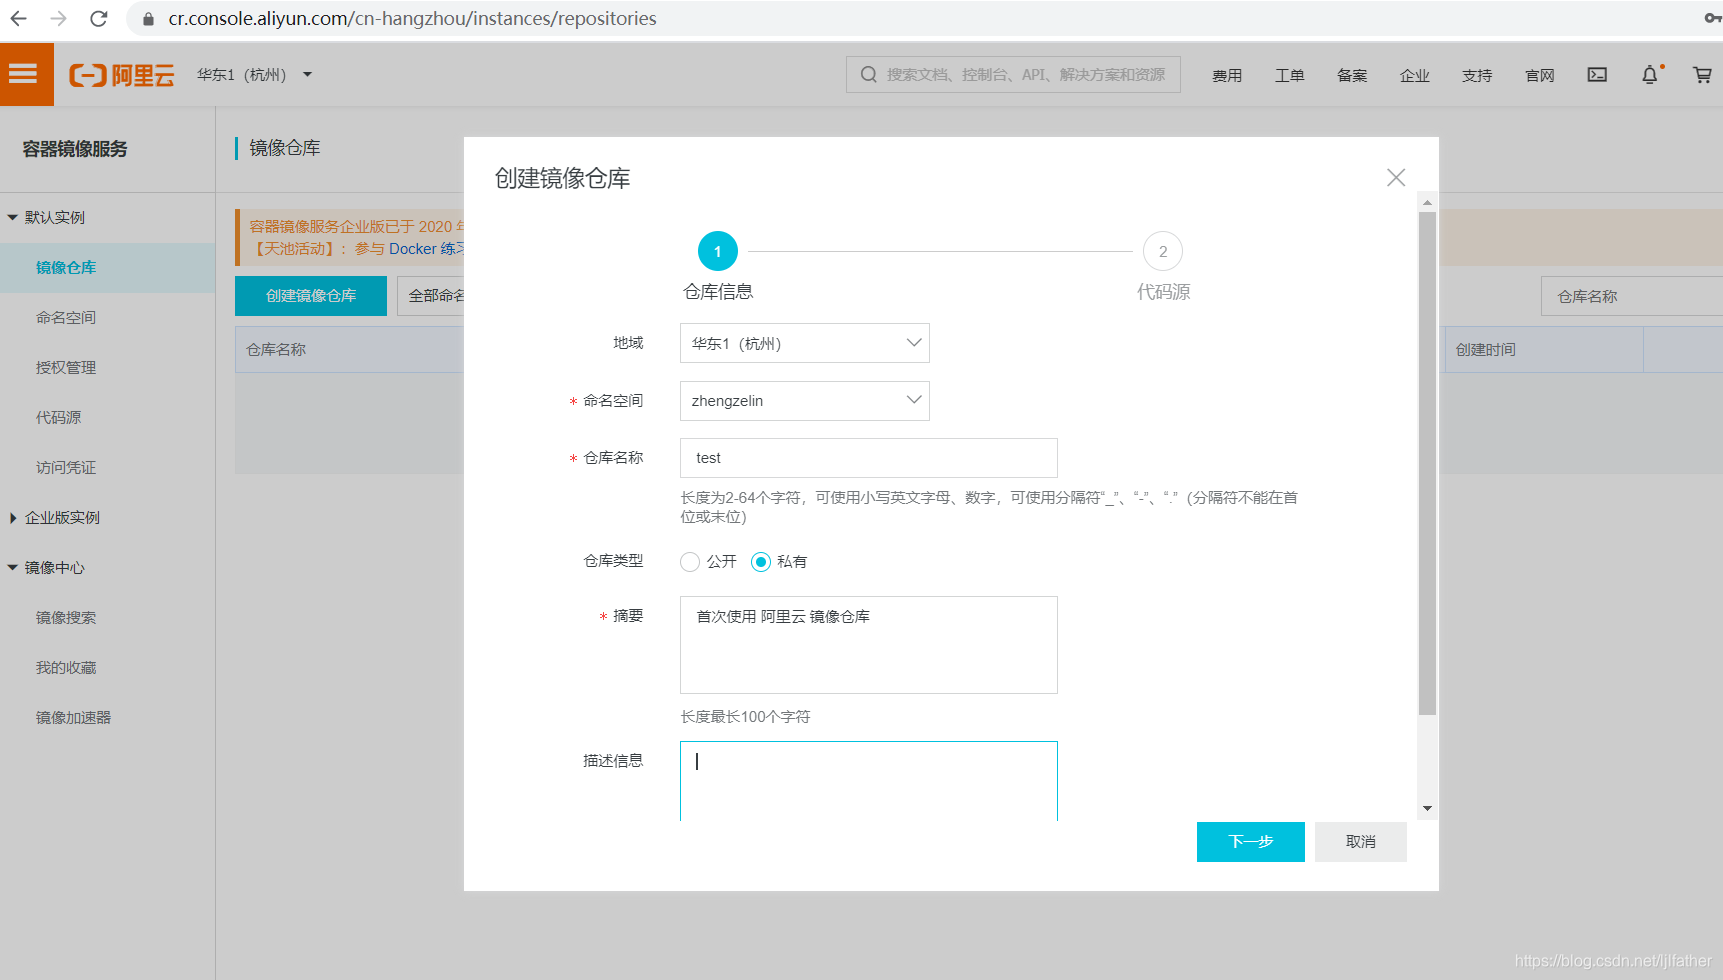Click the 仓库名称 search field at right

pyautogui.click(x=1632, y=296)
